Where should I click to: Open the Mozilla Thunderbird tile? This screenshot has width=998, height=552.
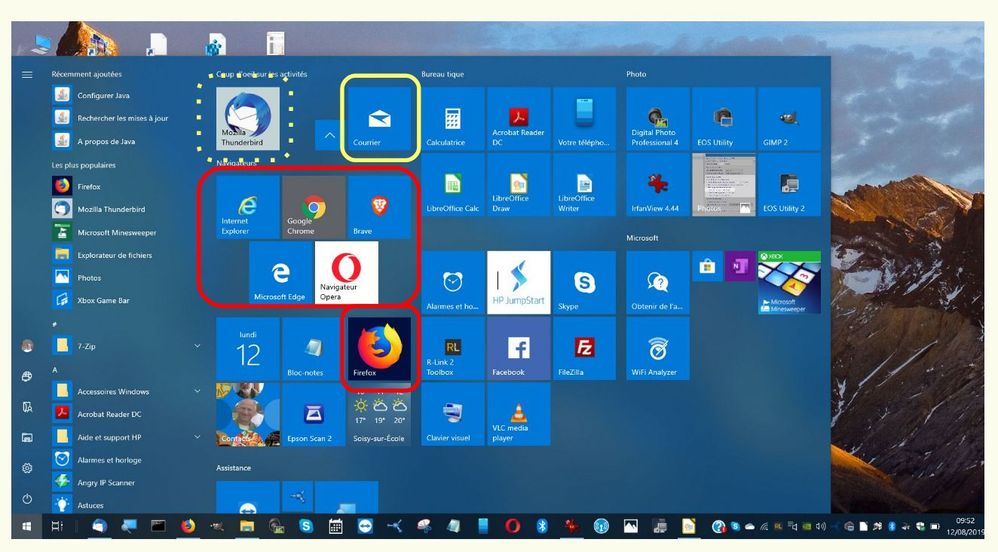pos(248,118)
